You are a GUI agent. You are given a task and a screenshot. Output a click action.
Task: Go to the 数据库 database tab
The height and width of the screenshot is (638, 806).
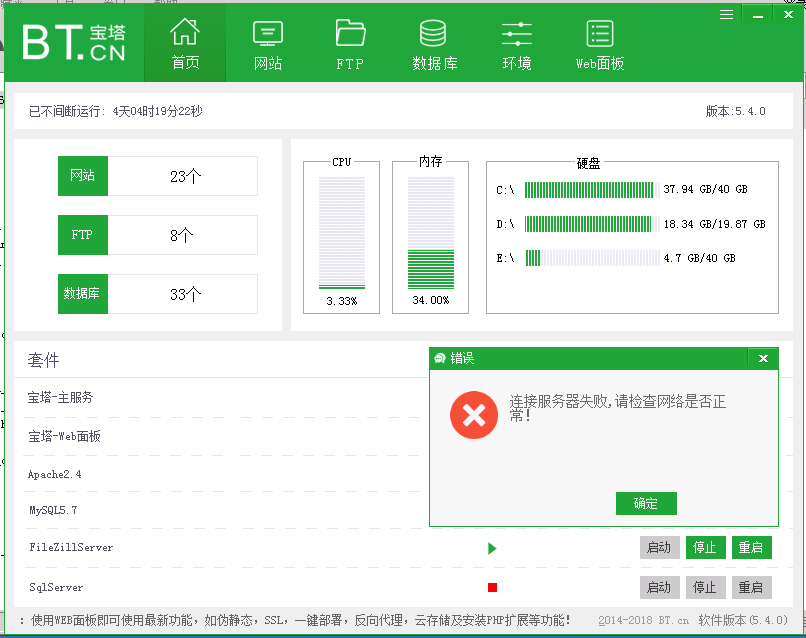pos(434,43)
